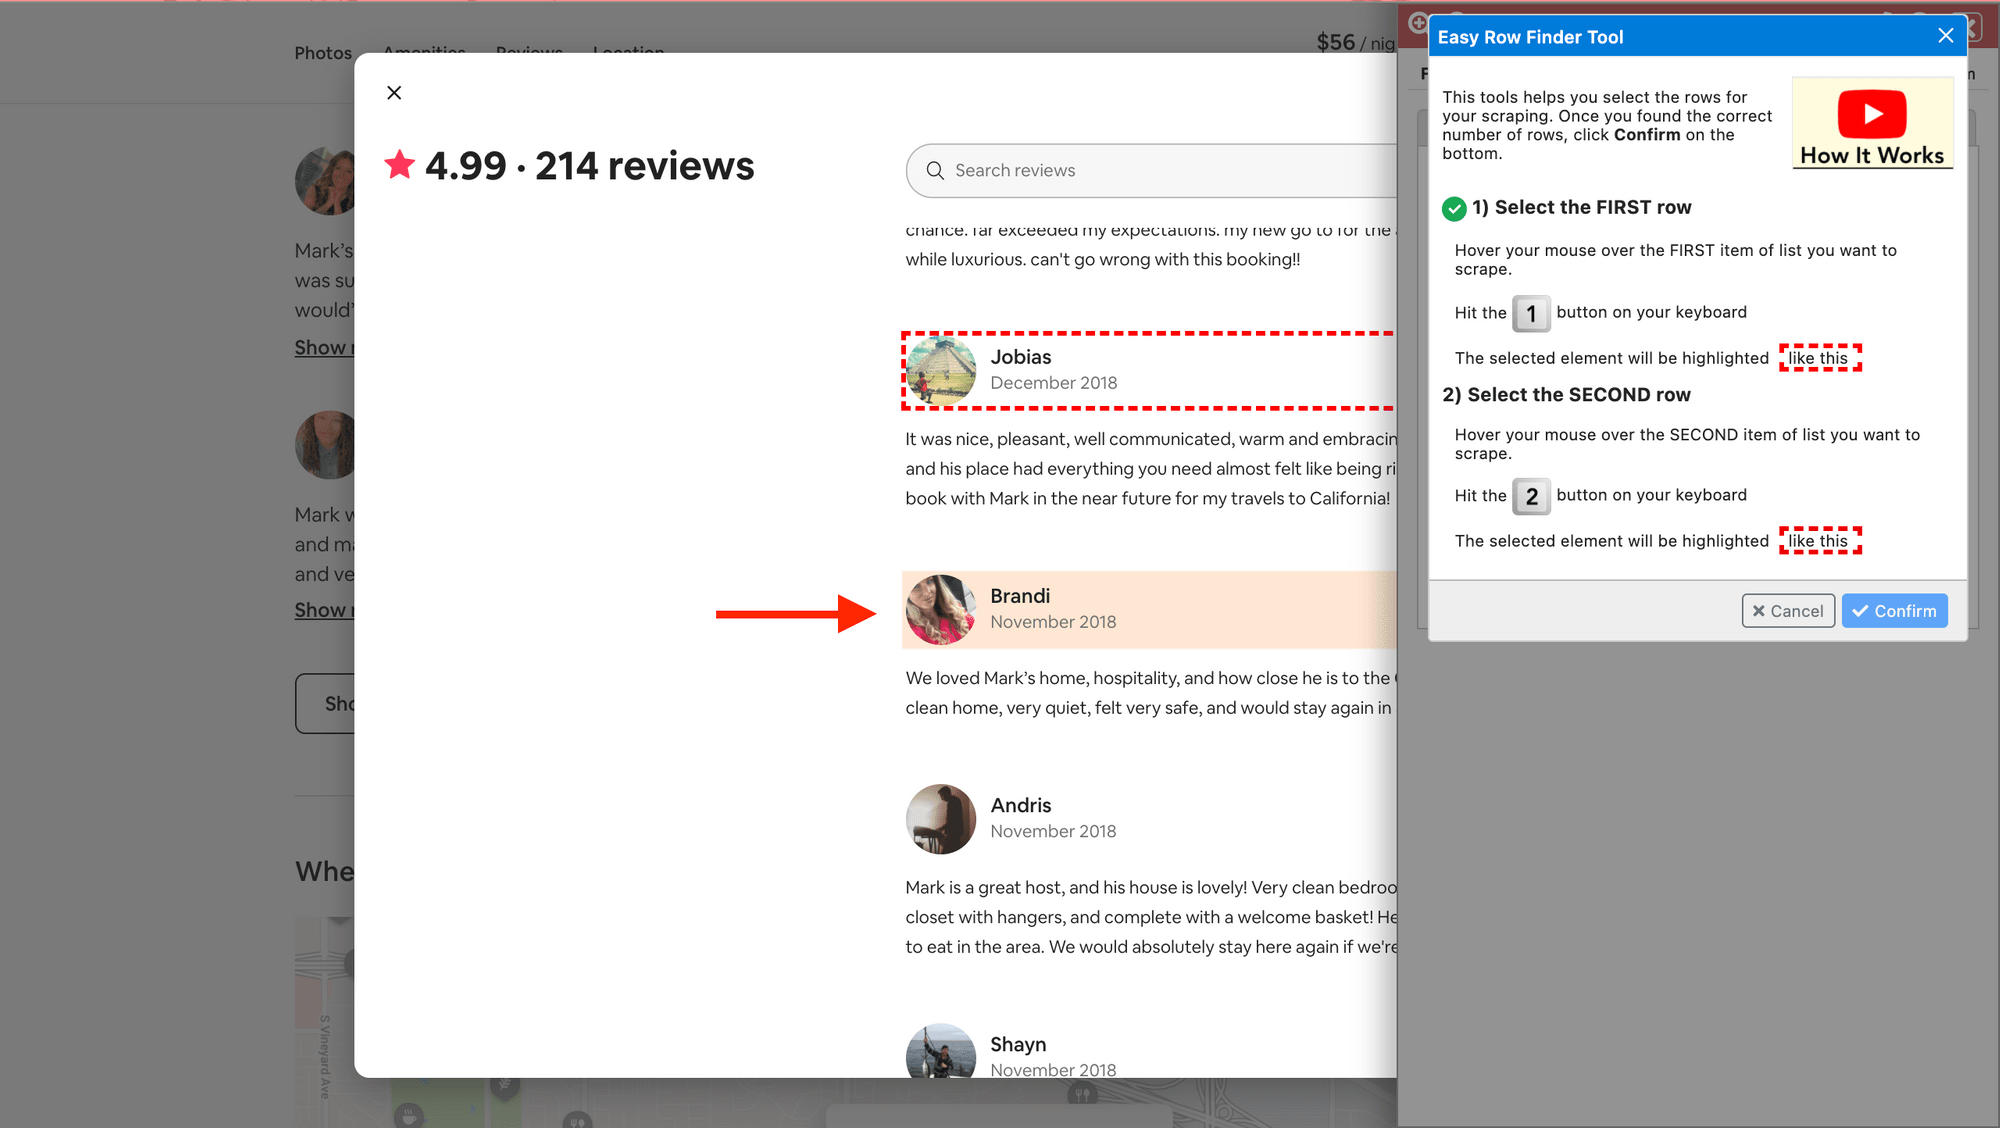Screen dimensions: 2000x1128
Task: Click the 'Select the SECOND row' heading
Action: point(1566,395)
